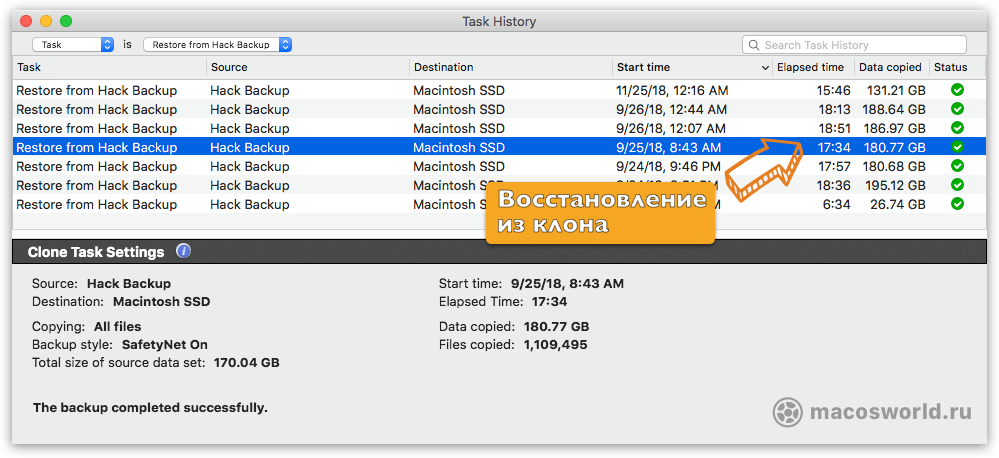Click the 18:13 elapsed time cell
The height and width of the screenshot is (458, 999).
coord(833,110)
